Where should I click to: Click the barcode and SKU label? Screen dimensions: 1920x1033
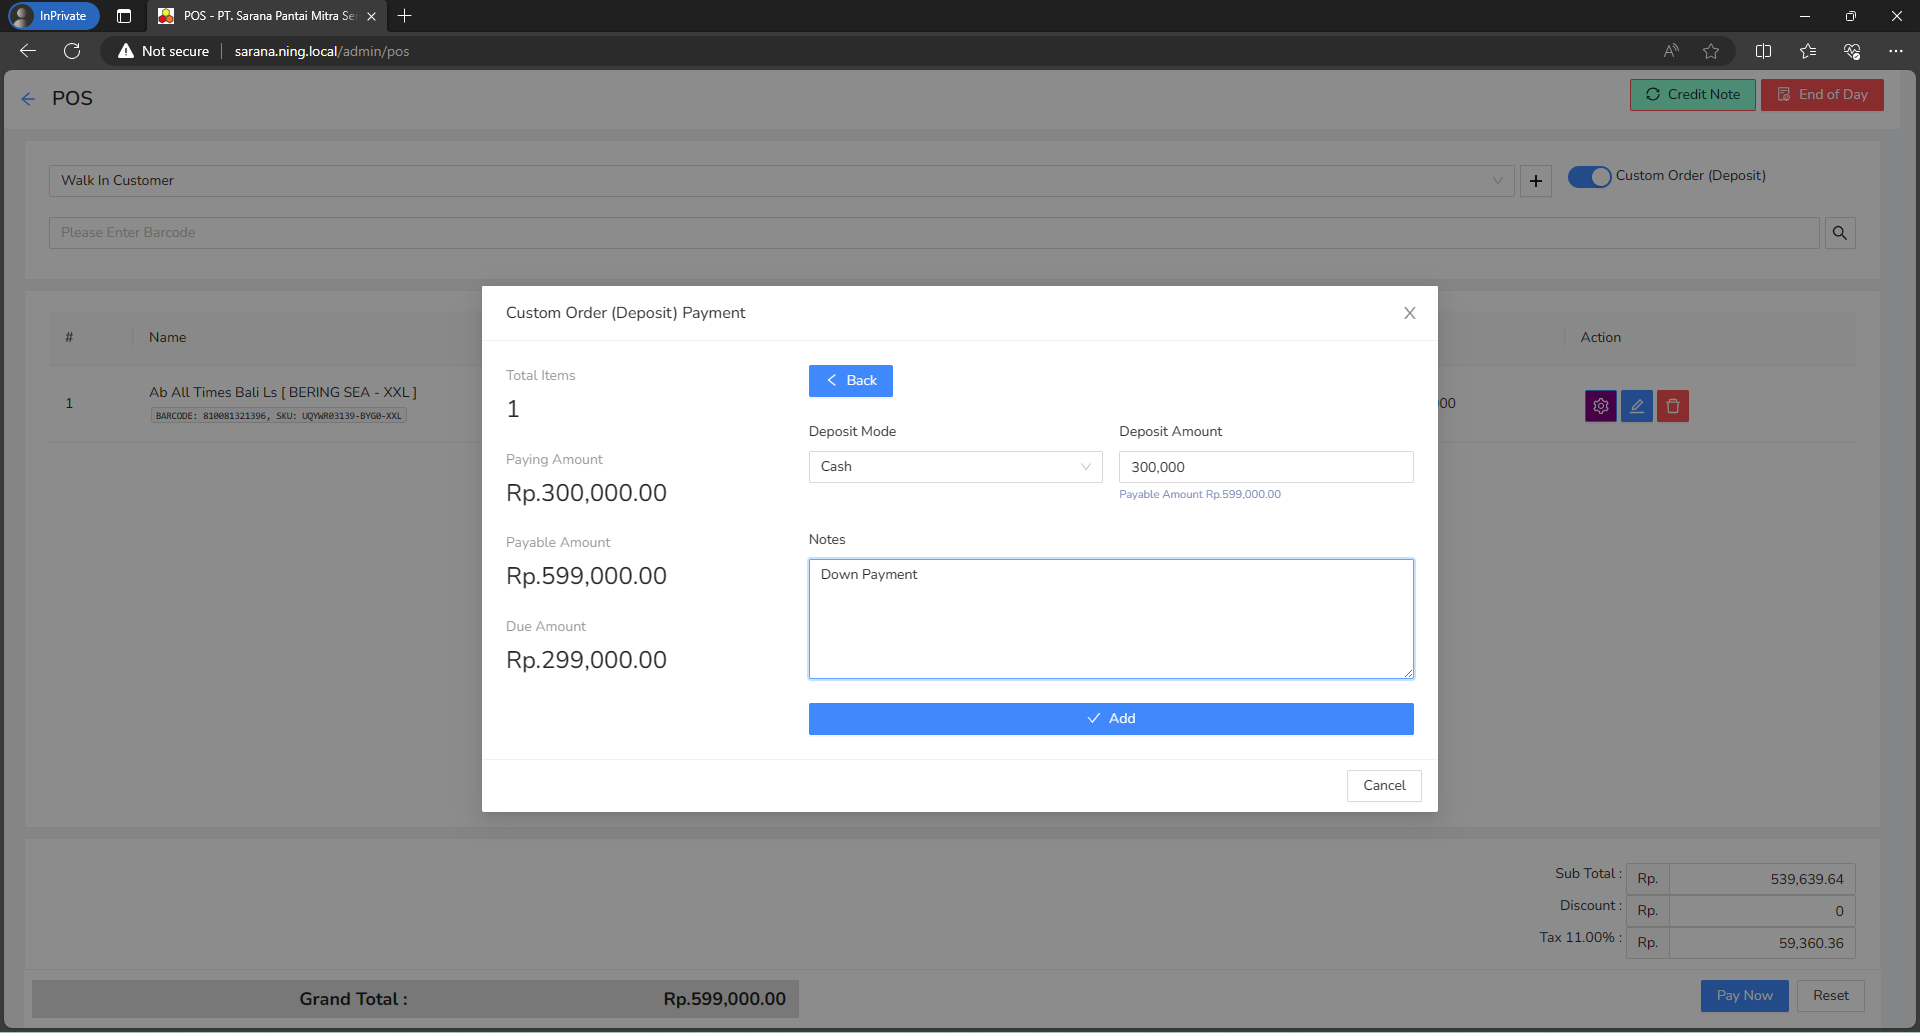[279, 416]
